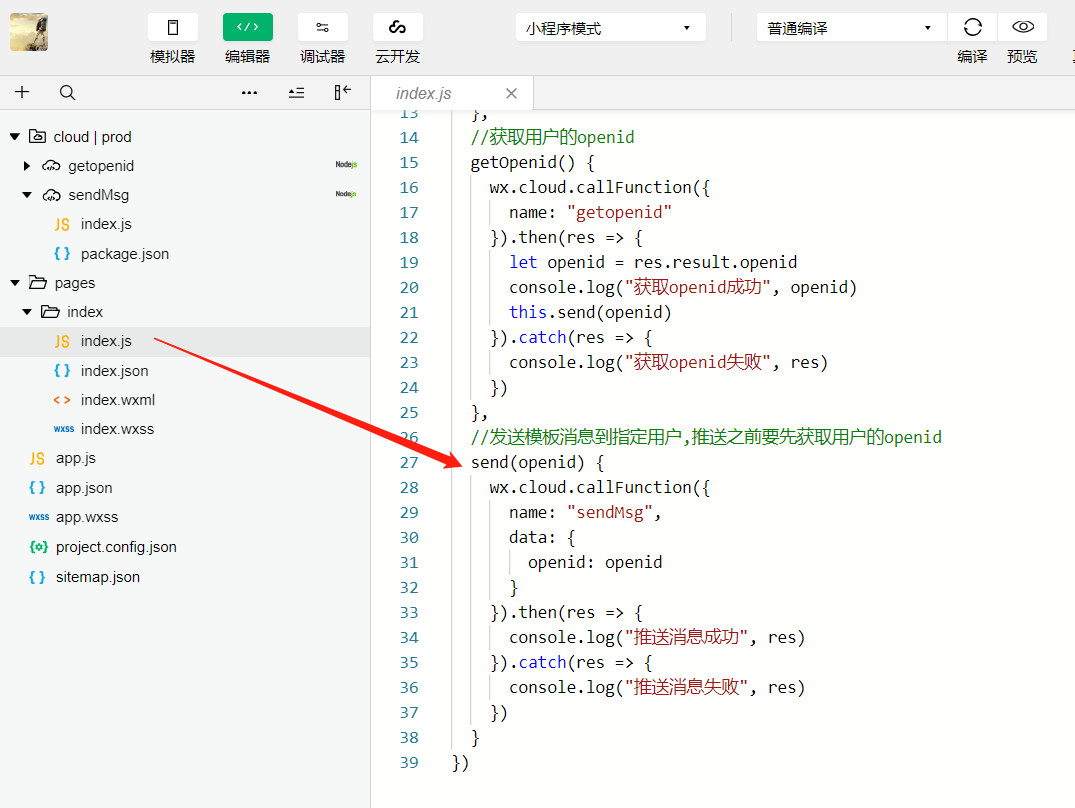The height and width of the screenshot is (808, 1075).
Task: Open cloud development (云开发) console
Action: [x=398, y=27]
